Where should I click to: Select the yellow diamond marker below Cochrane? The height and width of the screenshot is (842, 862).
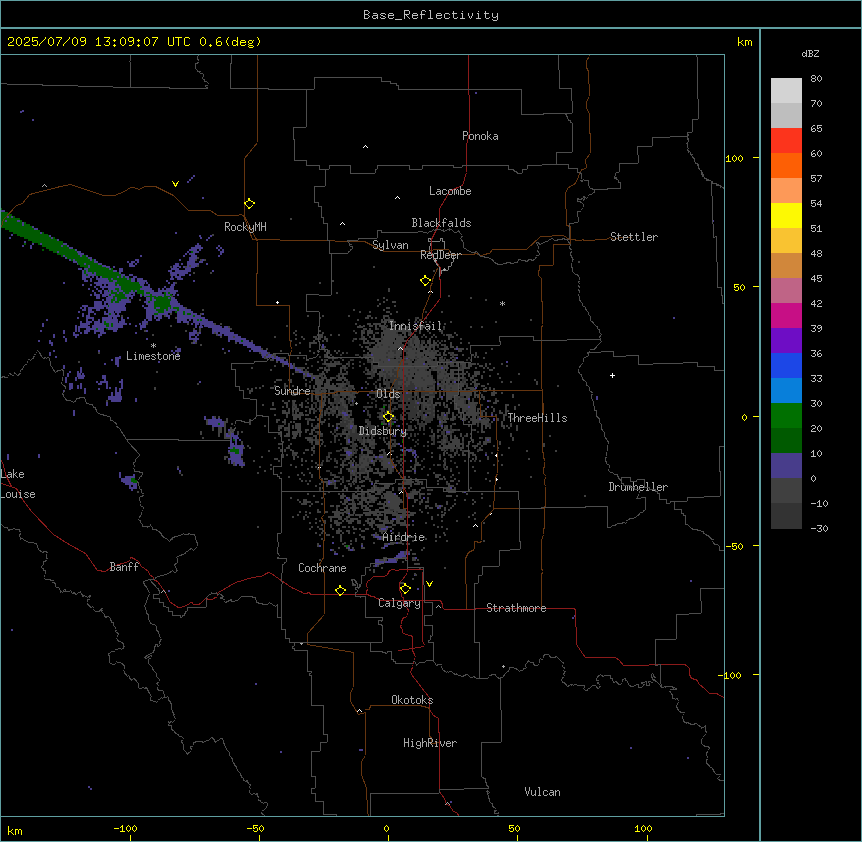pyautogui.click(x=340, y=590)
